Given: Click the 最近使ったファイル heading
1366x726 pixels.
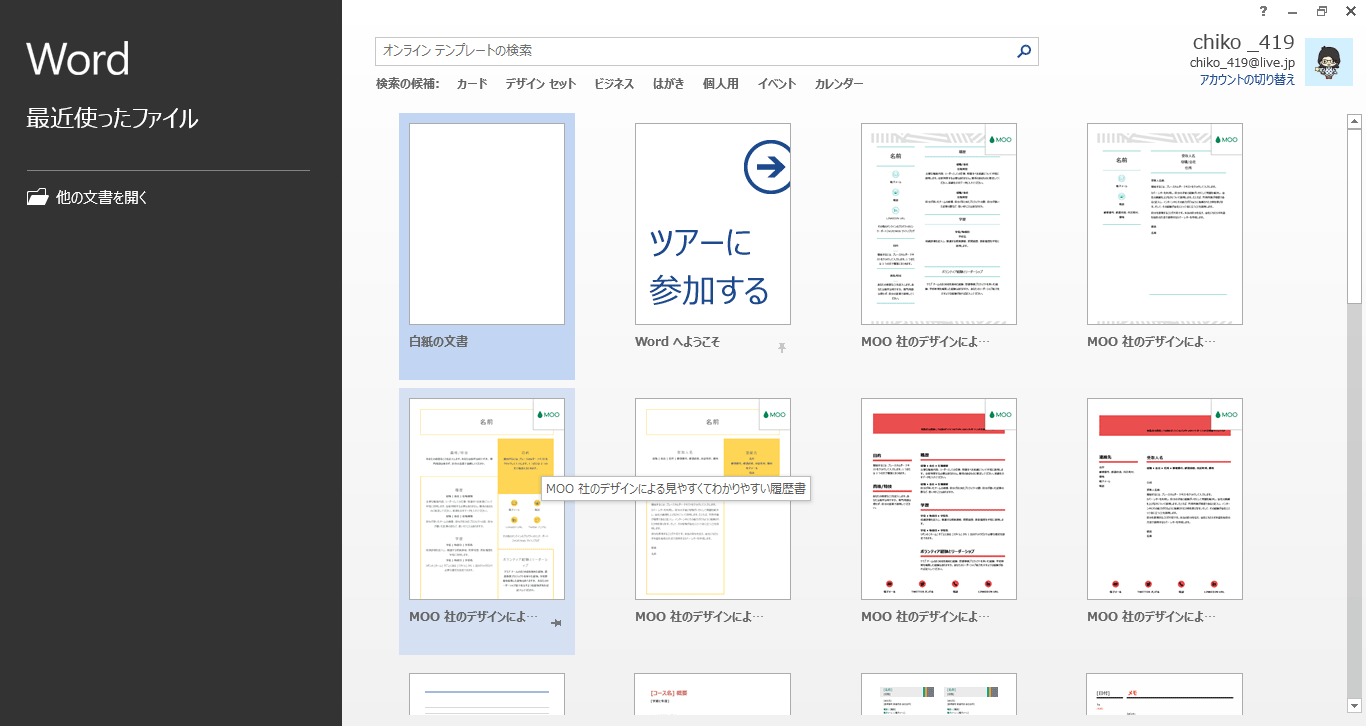Looking at the screenshot, I should 112,118.
